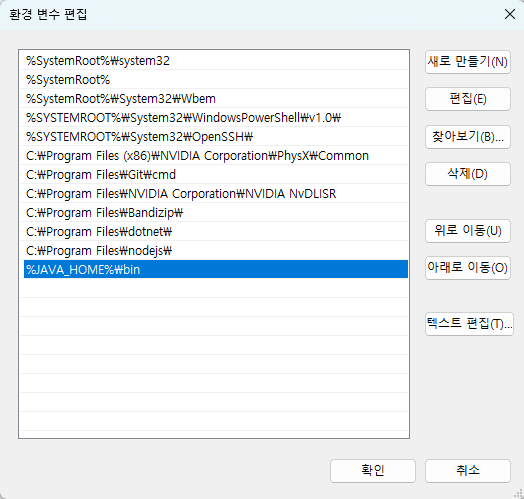Image resolution: width=524 pixels, height=499 pixels.
Task: Select the Git\cmd path entry
Action: point(214,175)
